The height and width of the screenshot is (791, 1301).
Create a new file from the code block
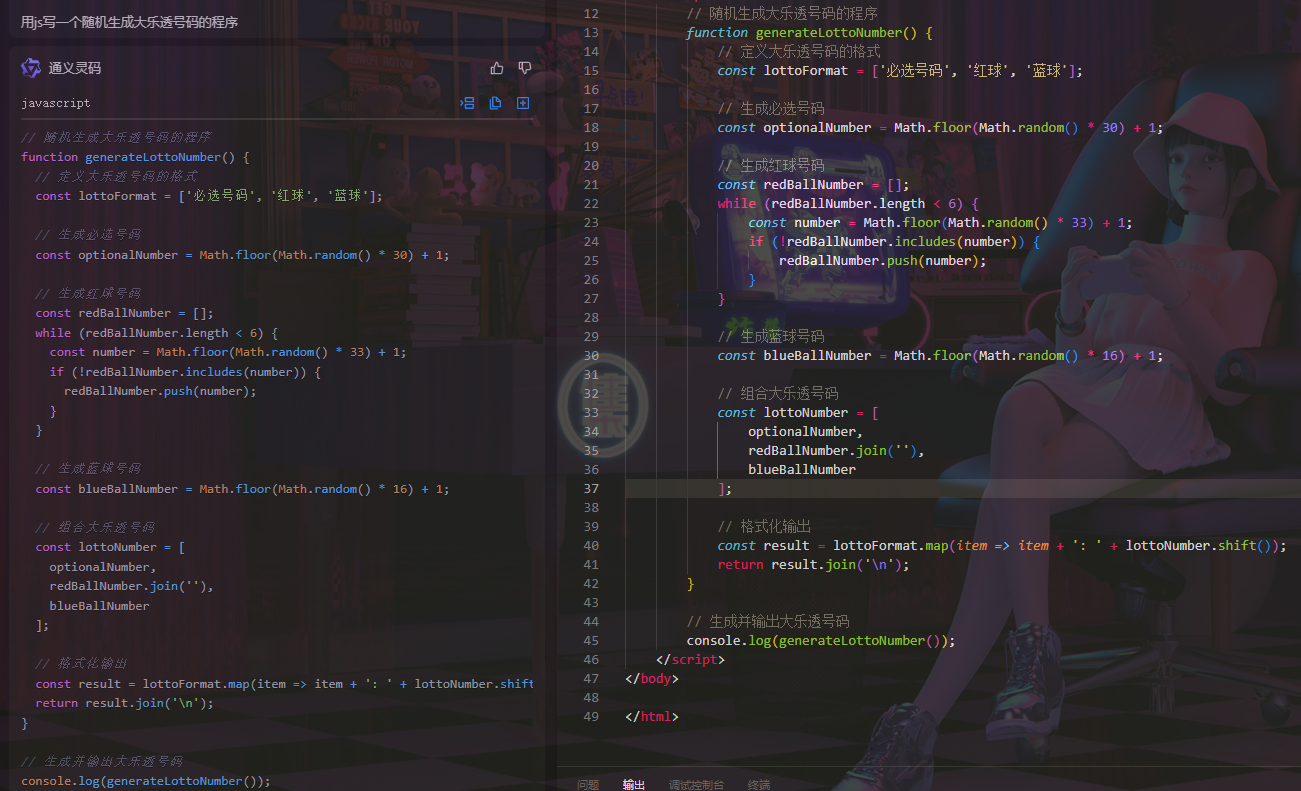point(522,103)
